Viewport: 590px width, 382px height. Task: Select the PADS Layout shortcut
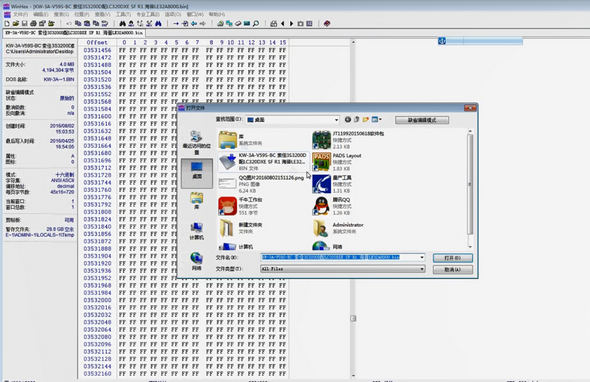[337, 162]
